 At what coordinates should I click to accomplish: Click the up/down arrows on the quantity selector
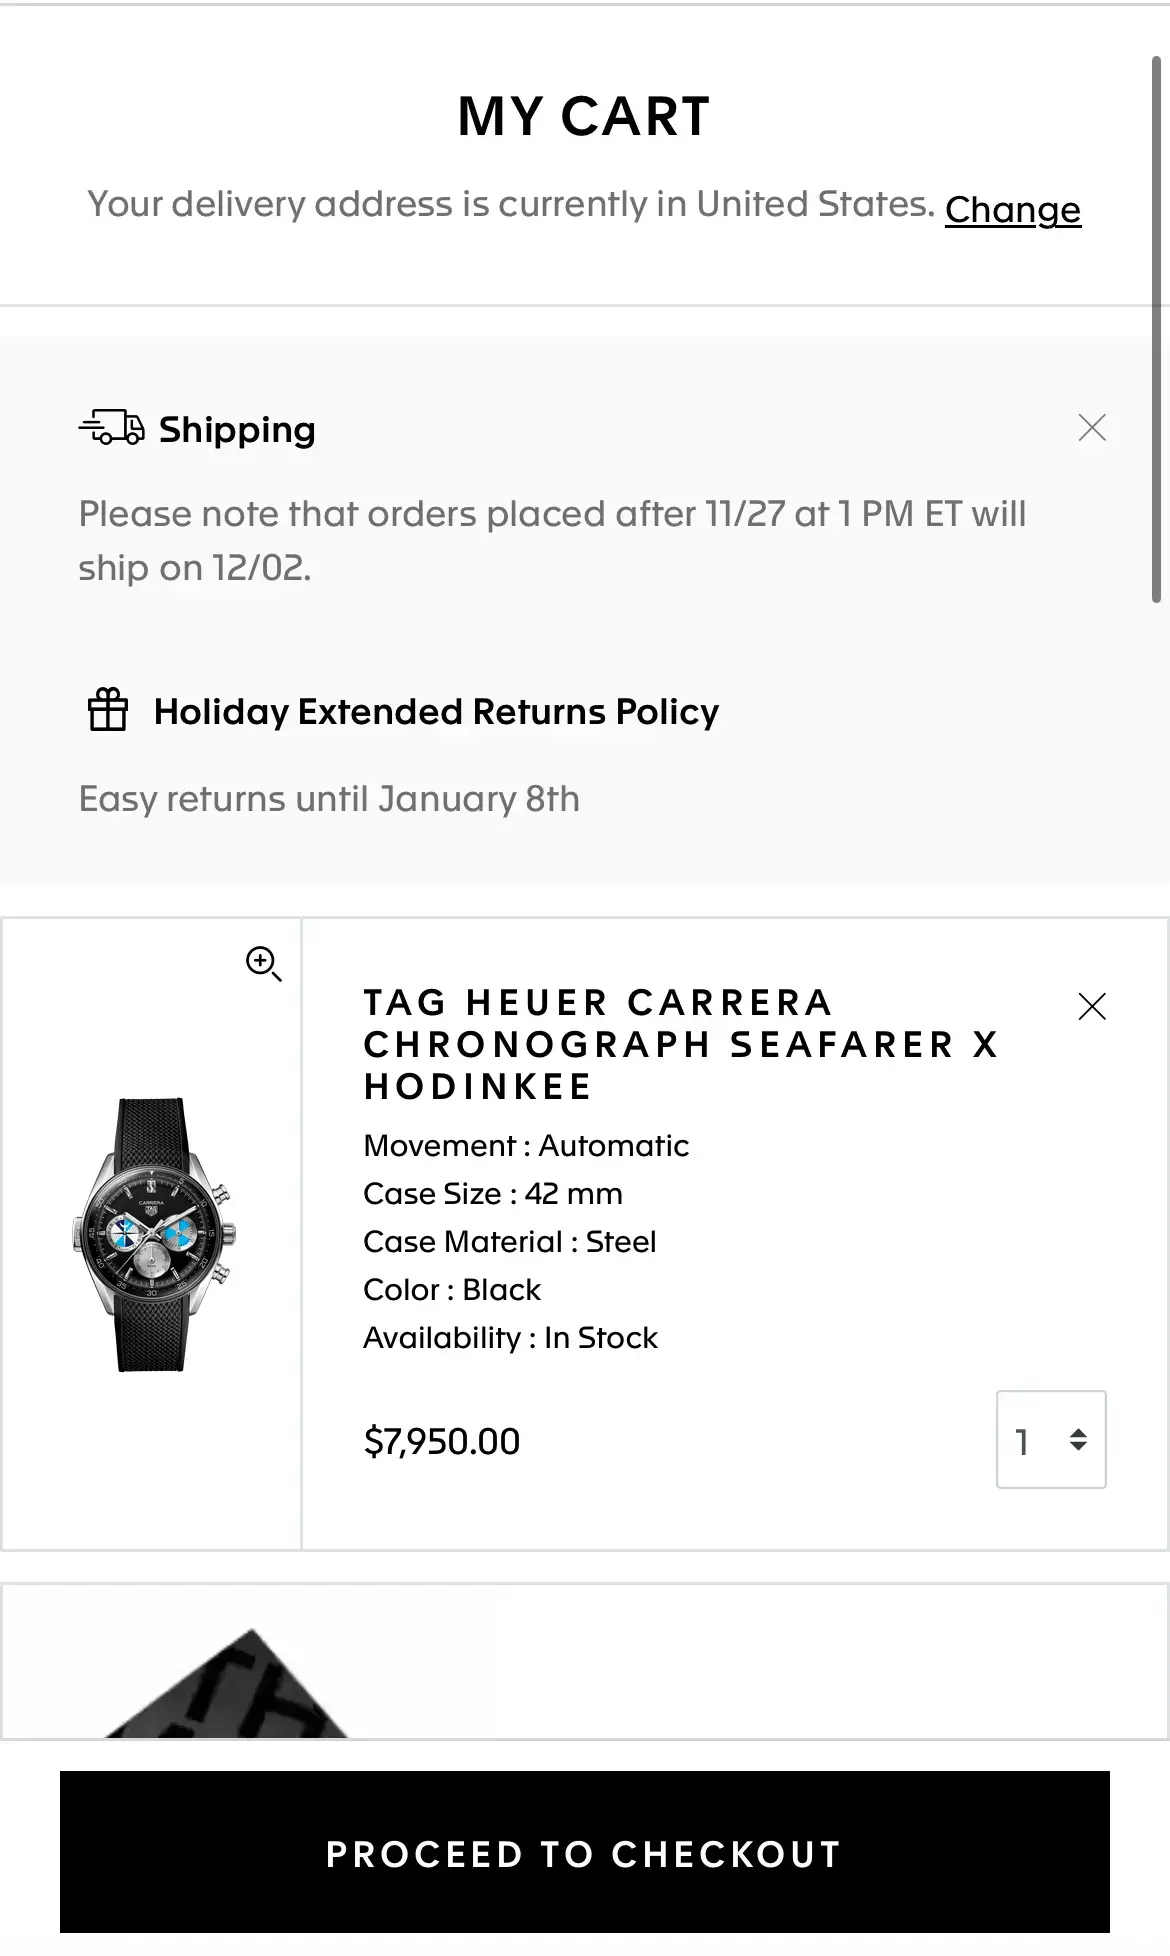[1078, 1440]
